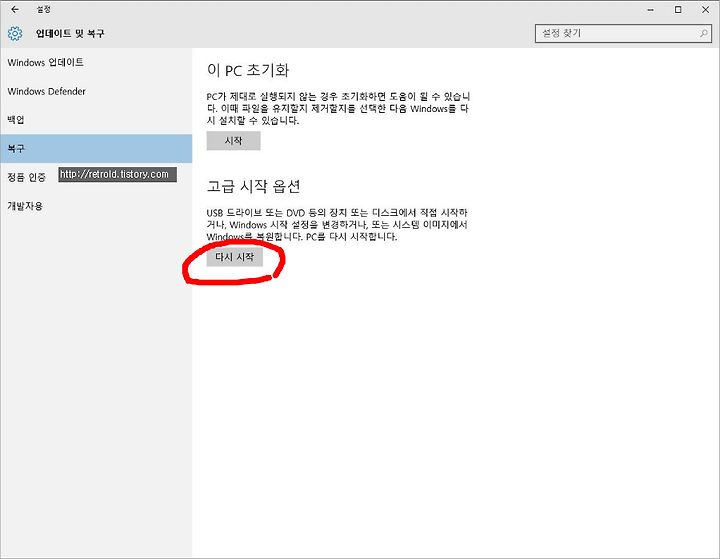Go back with the arrow icon
This screenshot has height=559, width=720.
tap(15, 9)
